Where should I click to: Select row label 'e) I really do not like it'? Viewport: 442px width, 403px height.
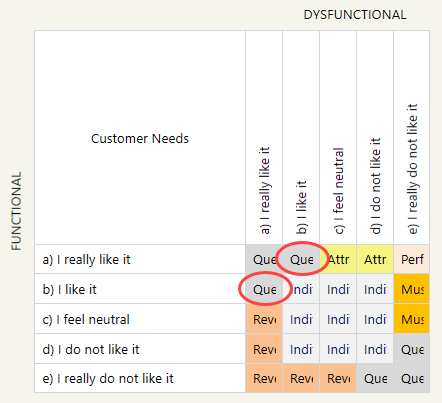click(108, 378)
